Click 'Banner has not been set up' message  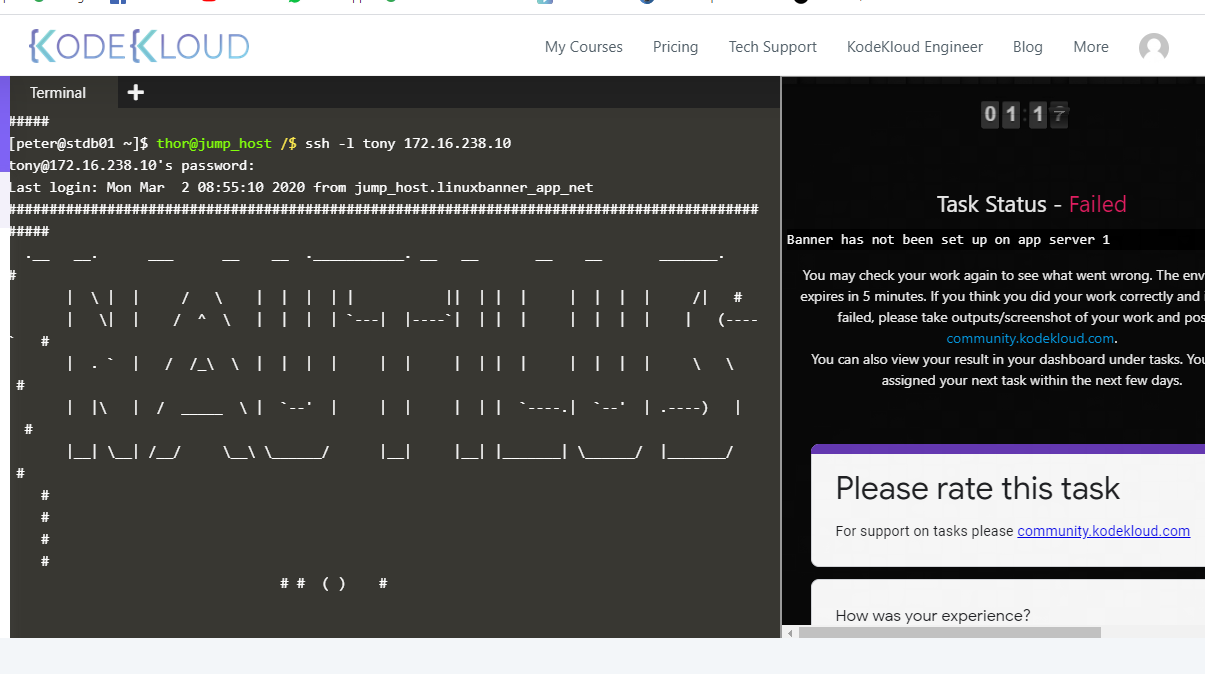948,239
